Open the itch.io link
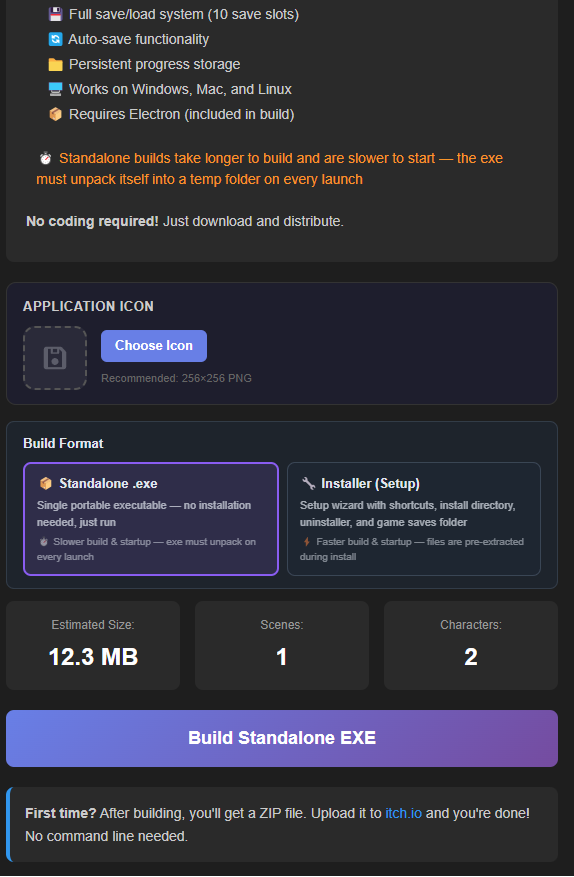The height and width of the screenshot is (877, 574). 403,813
